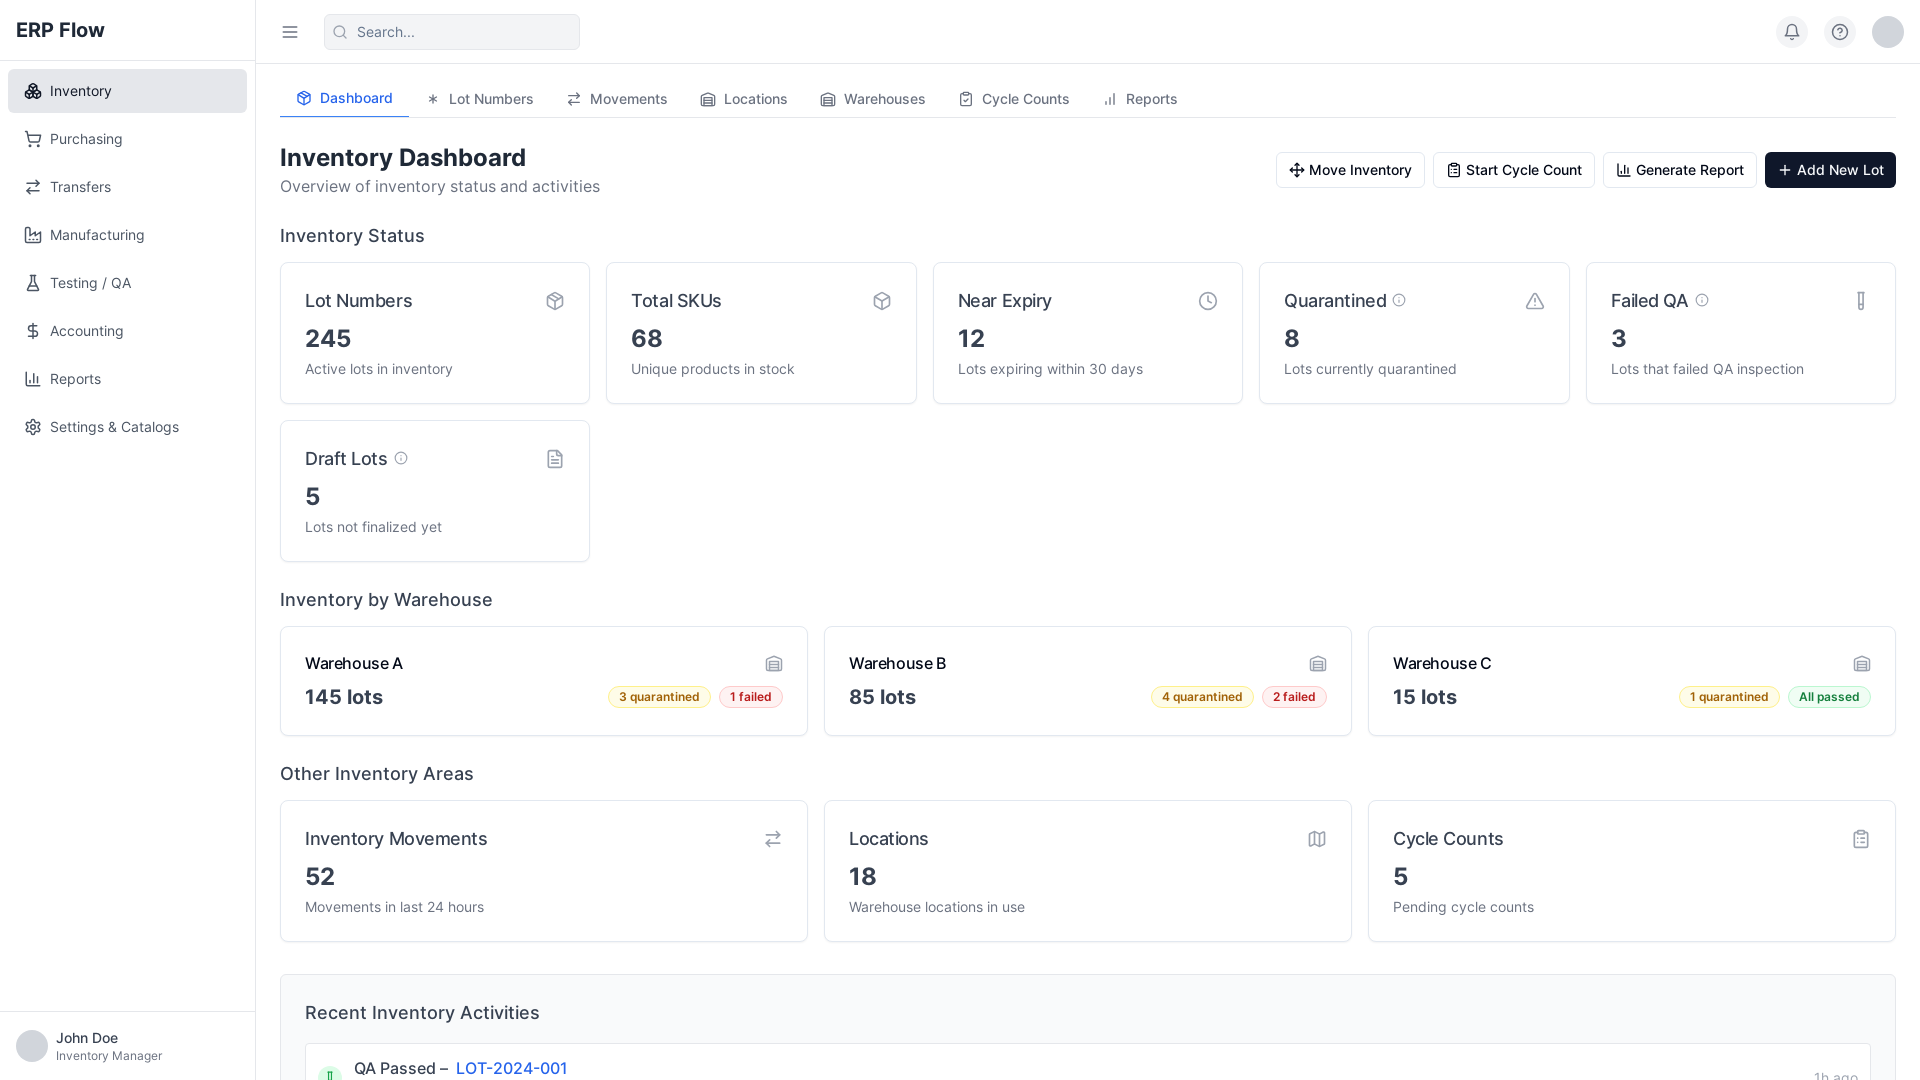Screen dimensions: 1920x1080
Task: Open the LOT-2024-001 link
Action: point(511,1068)
